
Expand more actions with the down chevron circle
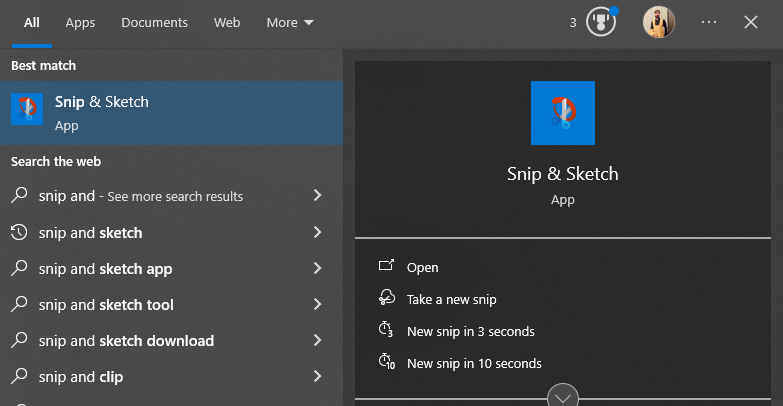click(x=563, y=397)
